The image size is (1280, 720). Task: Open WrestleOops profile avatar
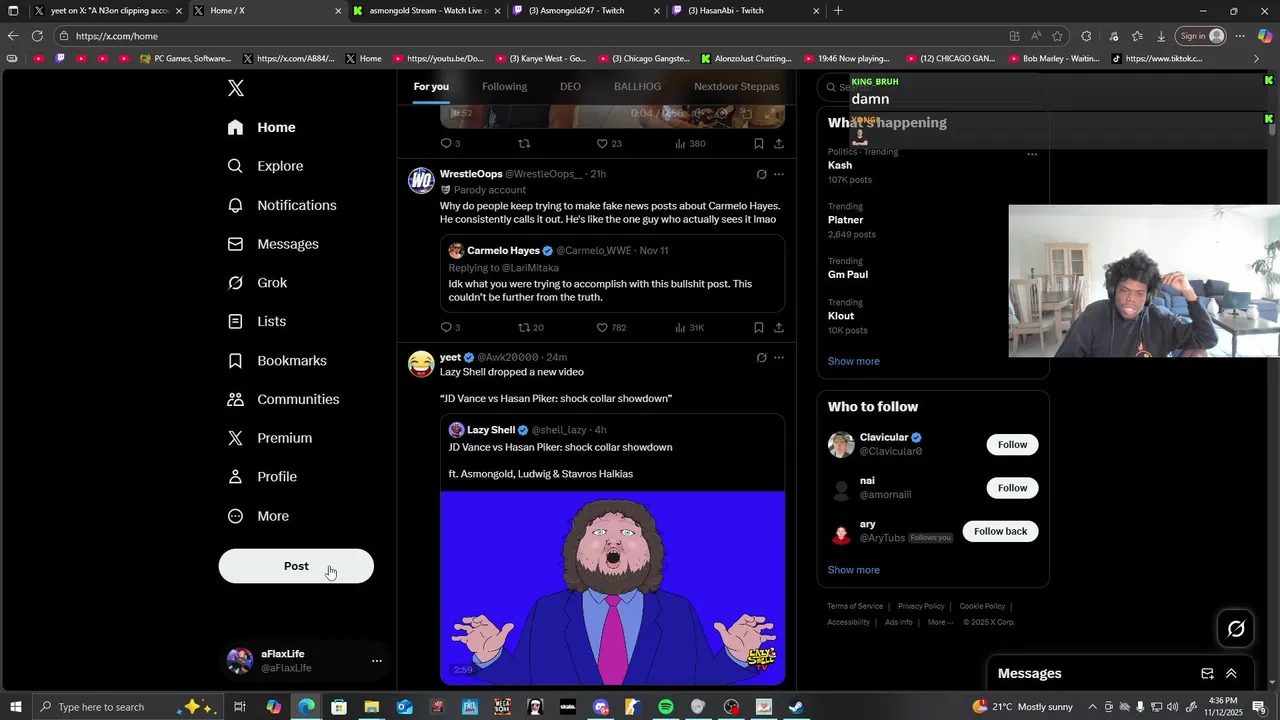(x=421, y=181)
